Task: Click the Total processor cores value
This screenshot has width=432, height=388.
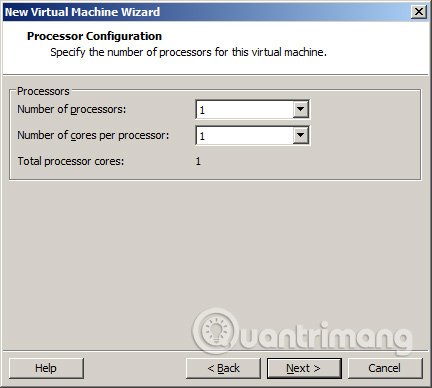Action: click(x=198, y=161)
